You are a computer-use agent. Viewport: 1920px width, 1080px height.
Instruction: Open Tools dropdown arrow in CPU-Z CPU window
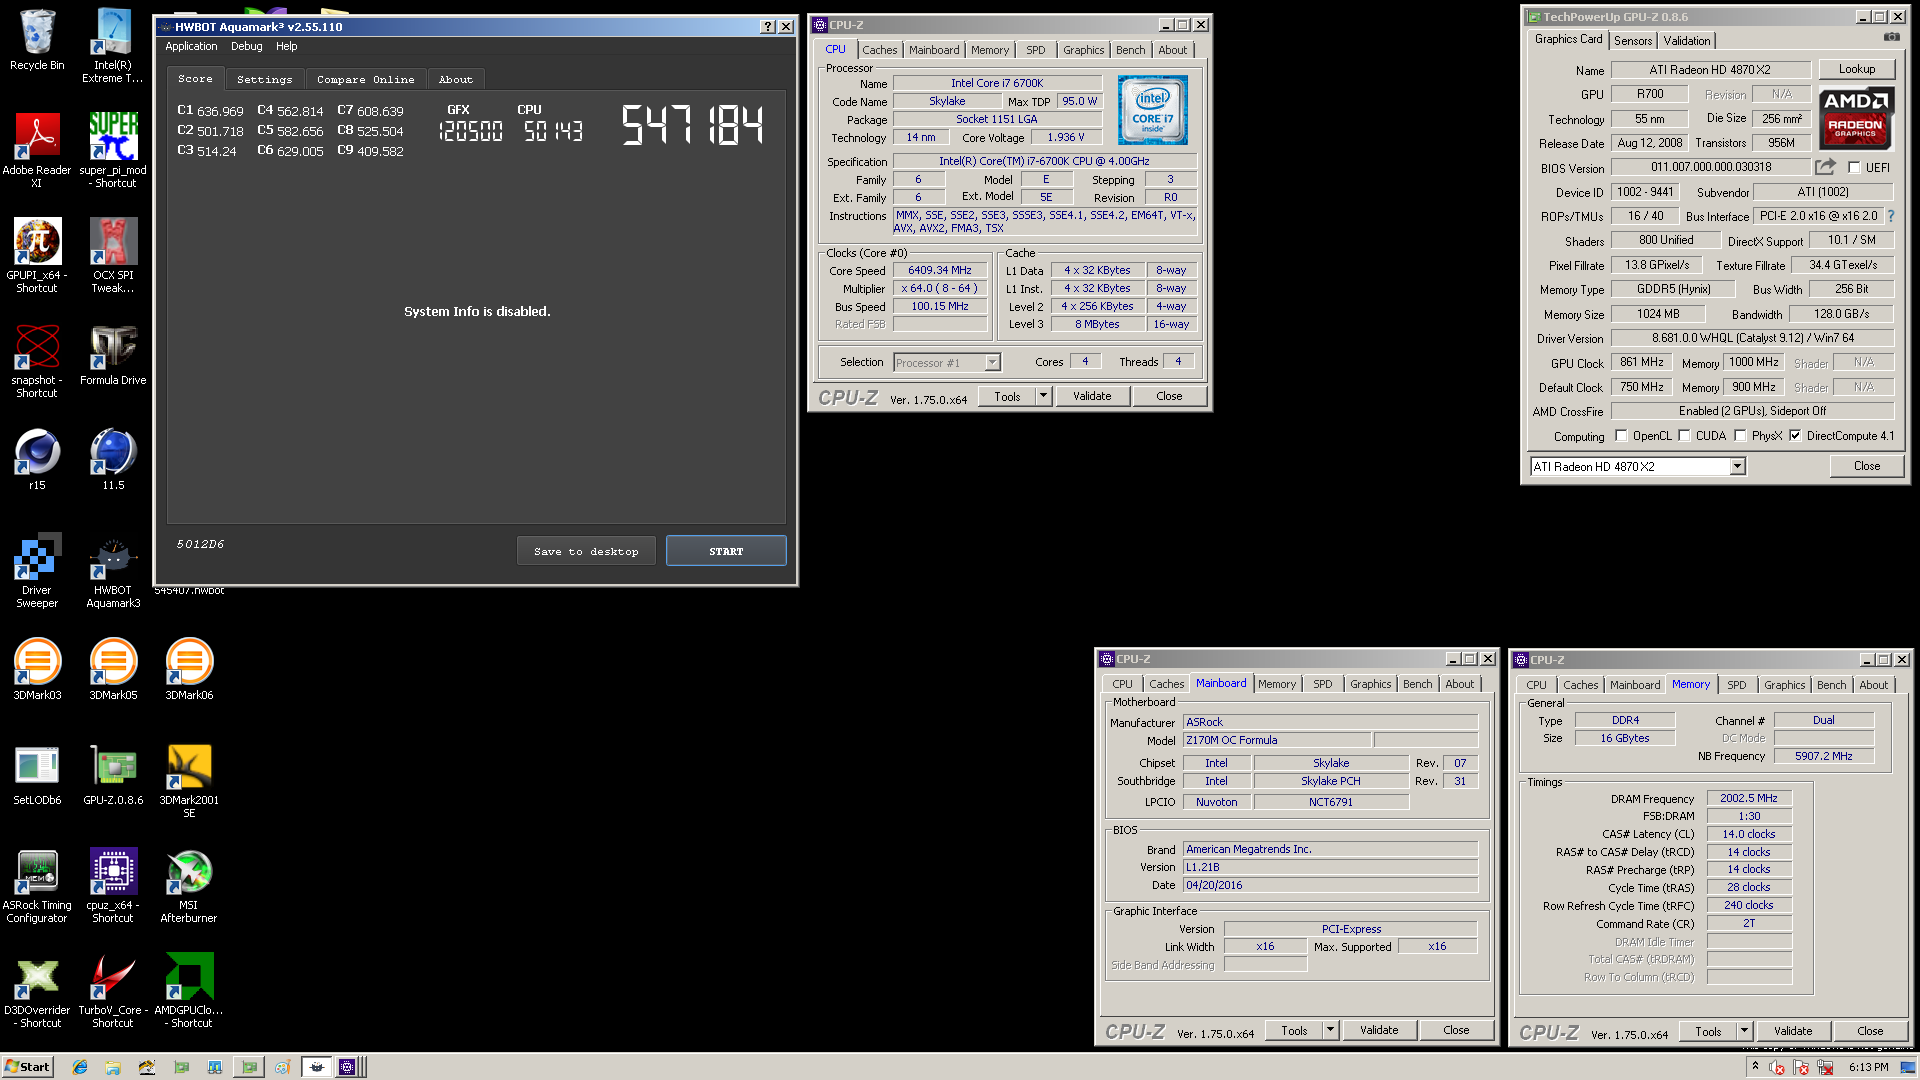click(x=1043, y=396)
